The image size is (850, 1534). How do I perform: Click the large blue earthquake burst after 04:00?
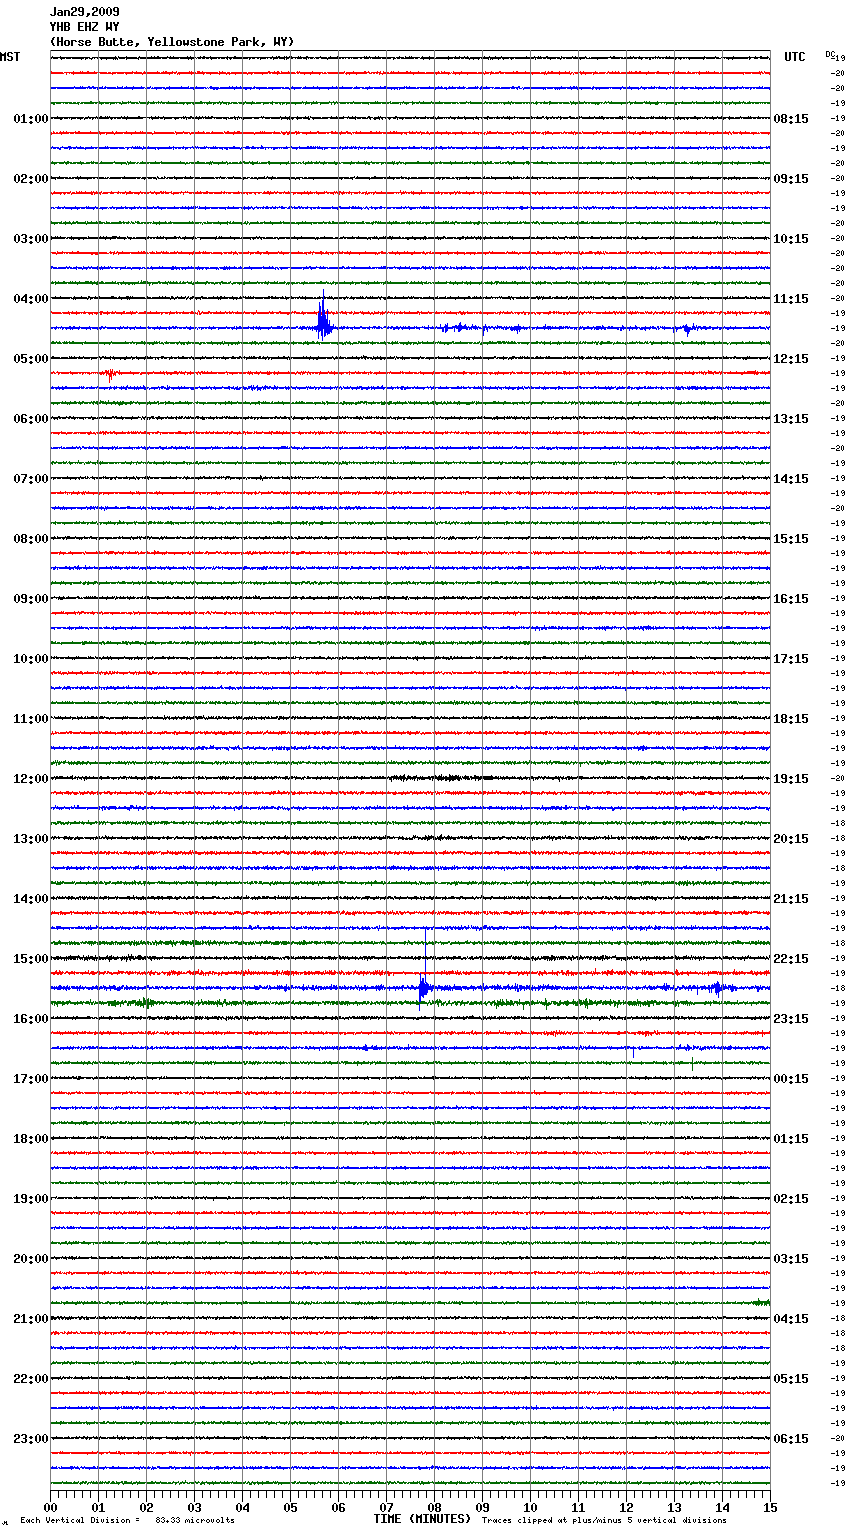tap(323, 318)
